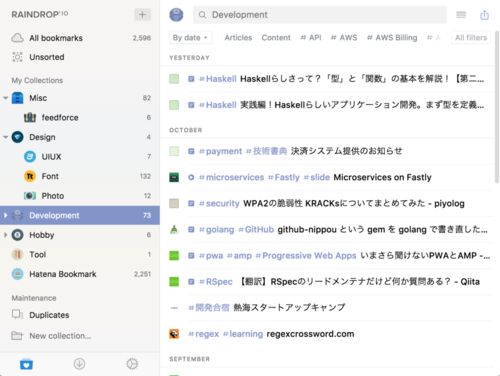The height and width of the screenshot is (376, 500).
Task: Select the Unsorted collection icon
Action: pyautogui.click(x=17, y=57)
